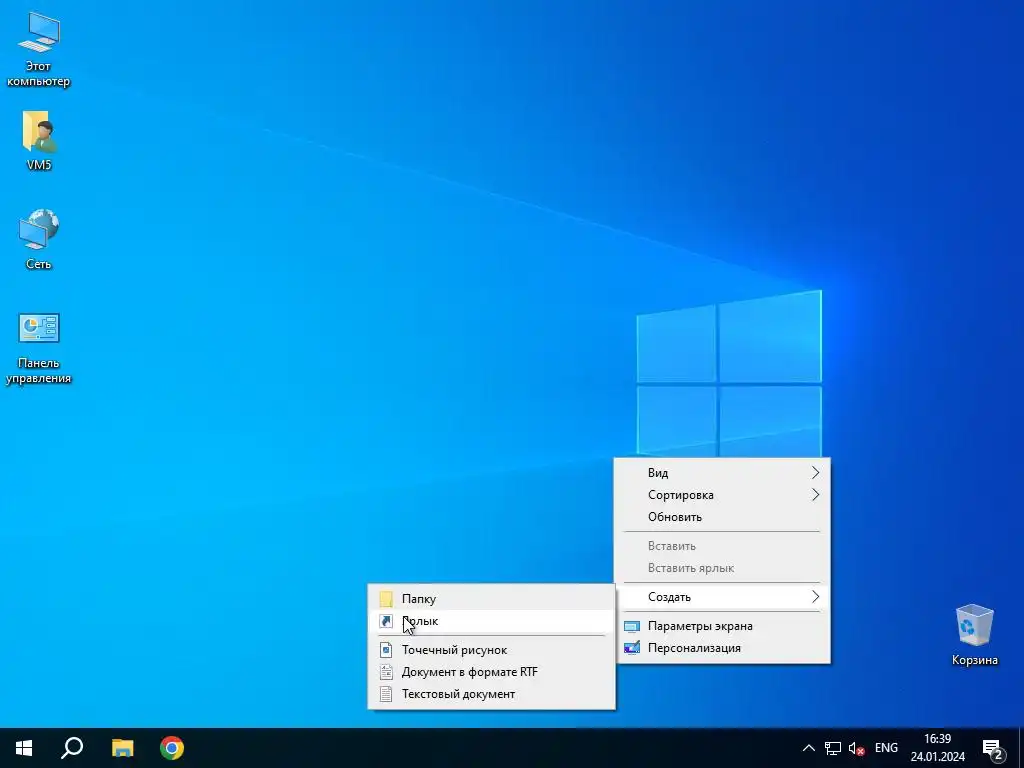The image size is (1024, 768).
Task: Open the 'Создать' submenu entry
Action: click(722, 597)
